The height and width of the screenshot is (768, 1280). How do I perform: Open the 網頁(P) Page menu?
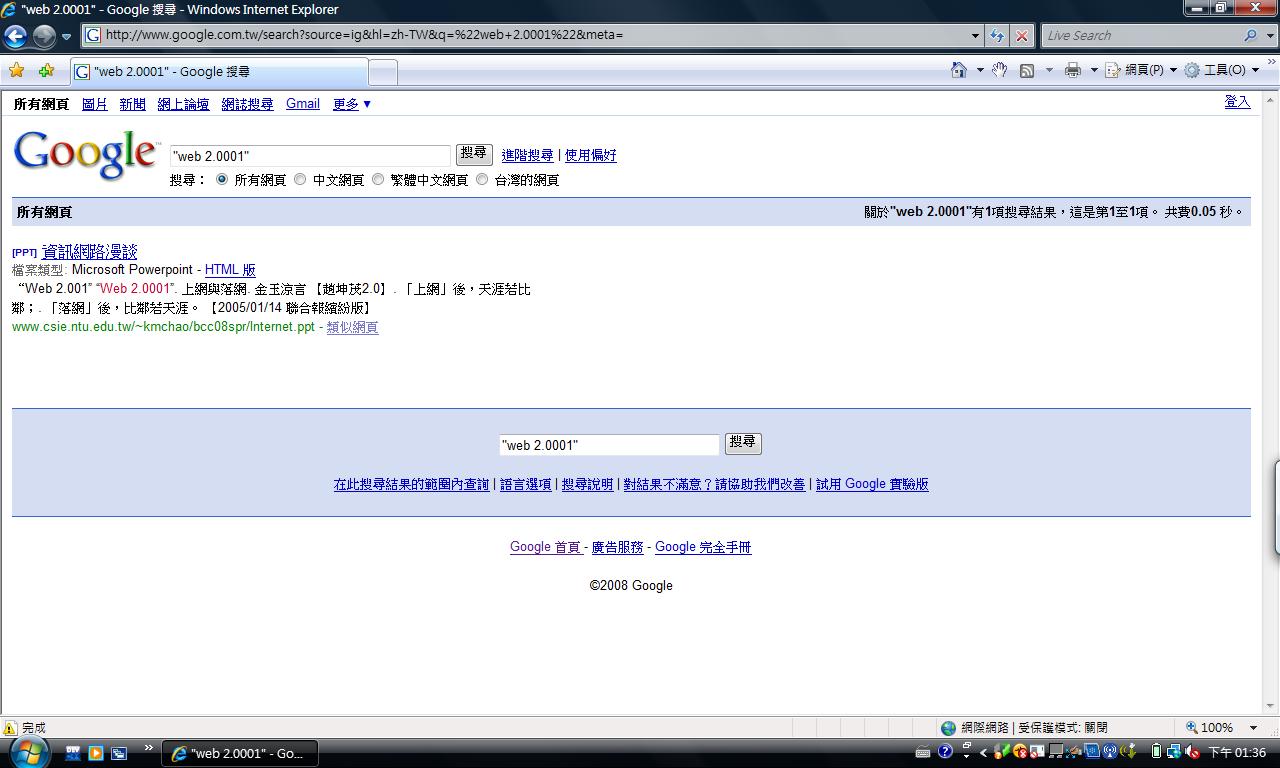point(1141,70)
